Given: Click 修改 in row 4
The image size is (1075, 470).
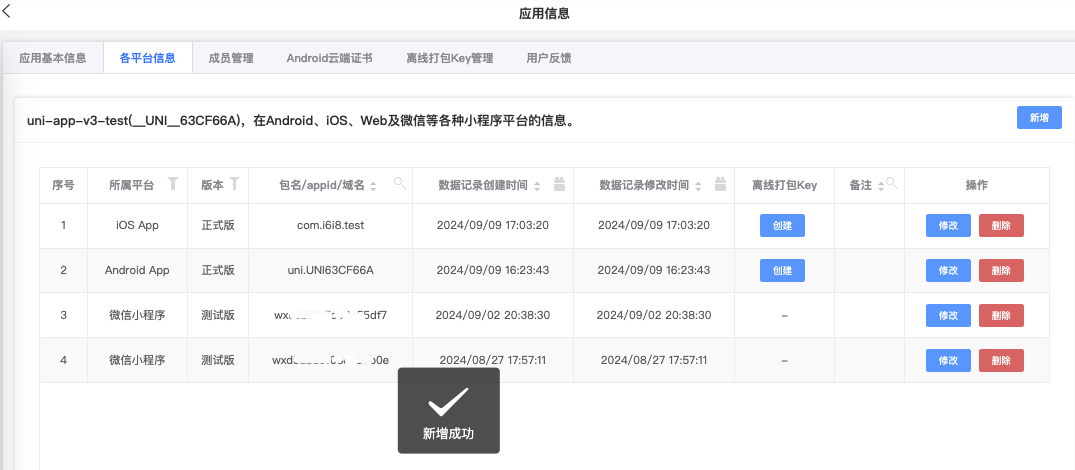Looking at the screenshot, I should tap(948, 360).
